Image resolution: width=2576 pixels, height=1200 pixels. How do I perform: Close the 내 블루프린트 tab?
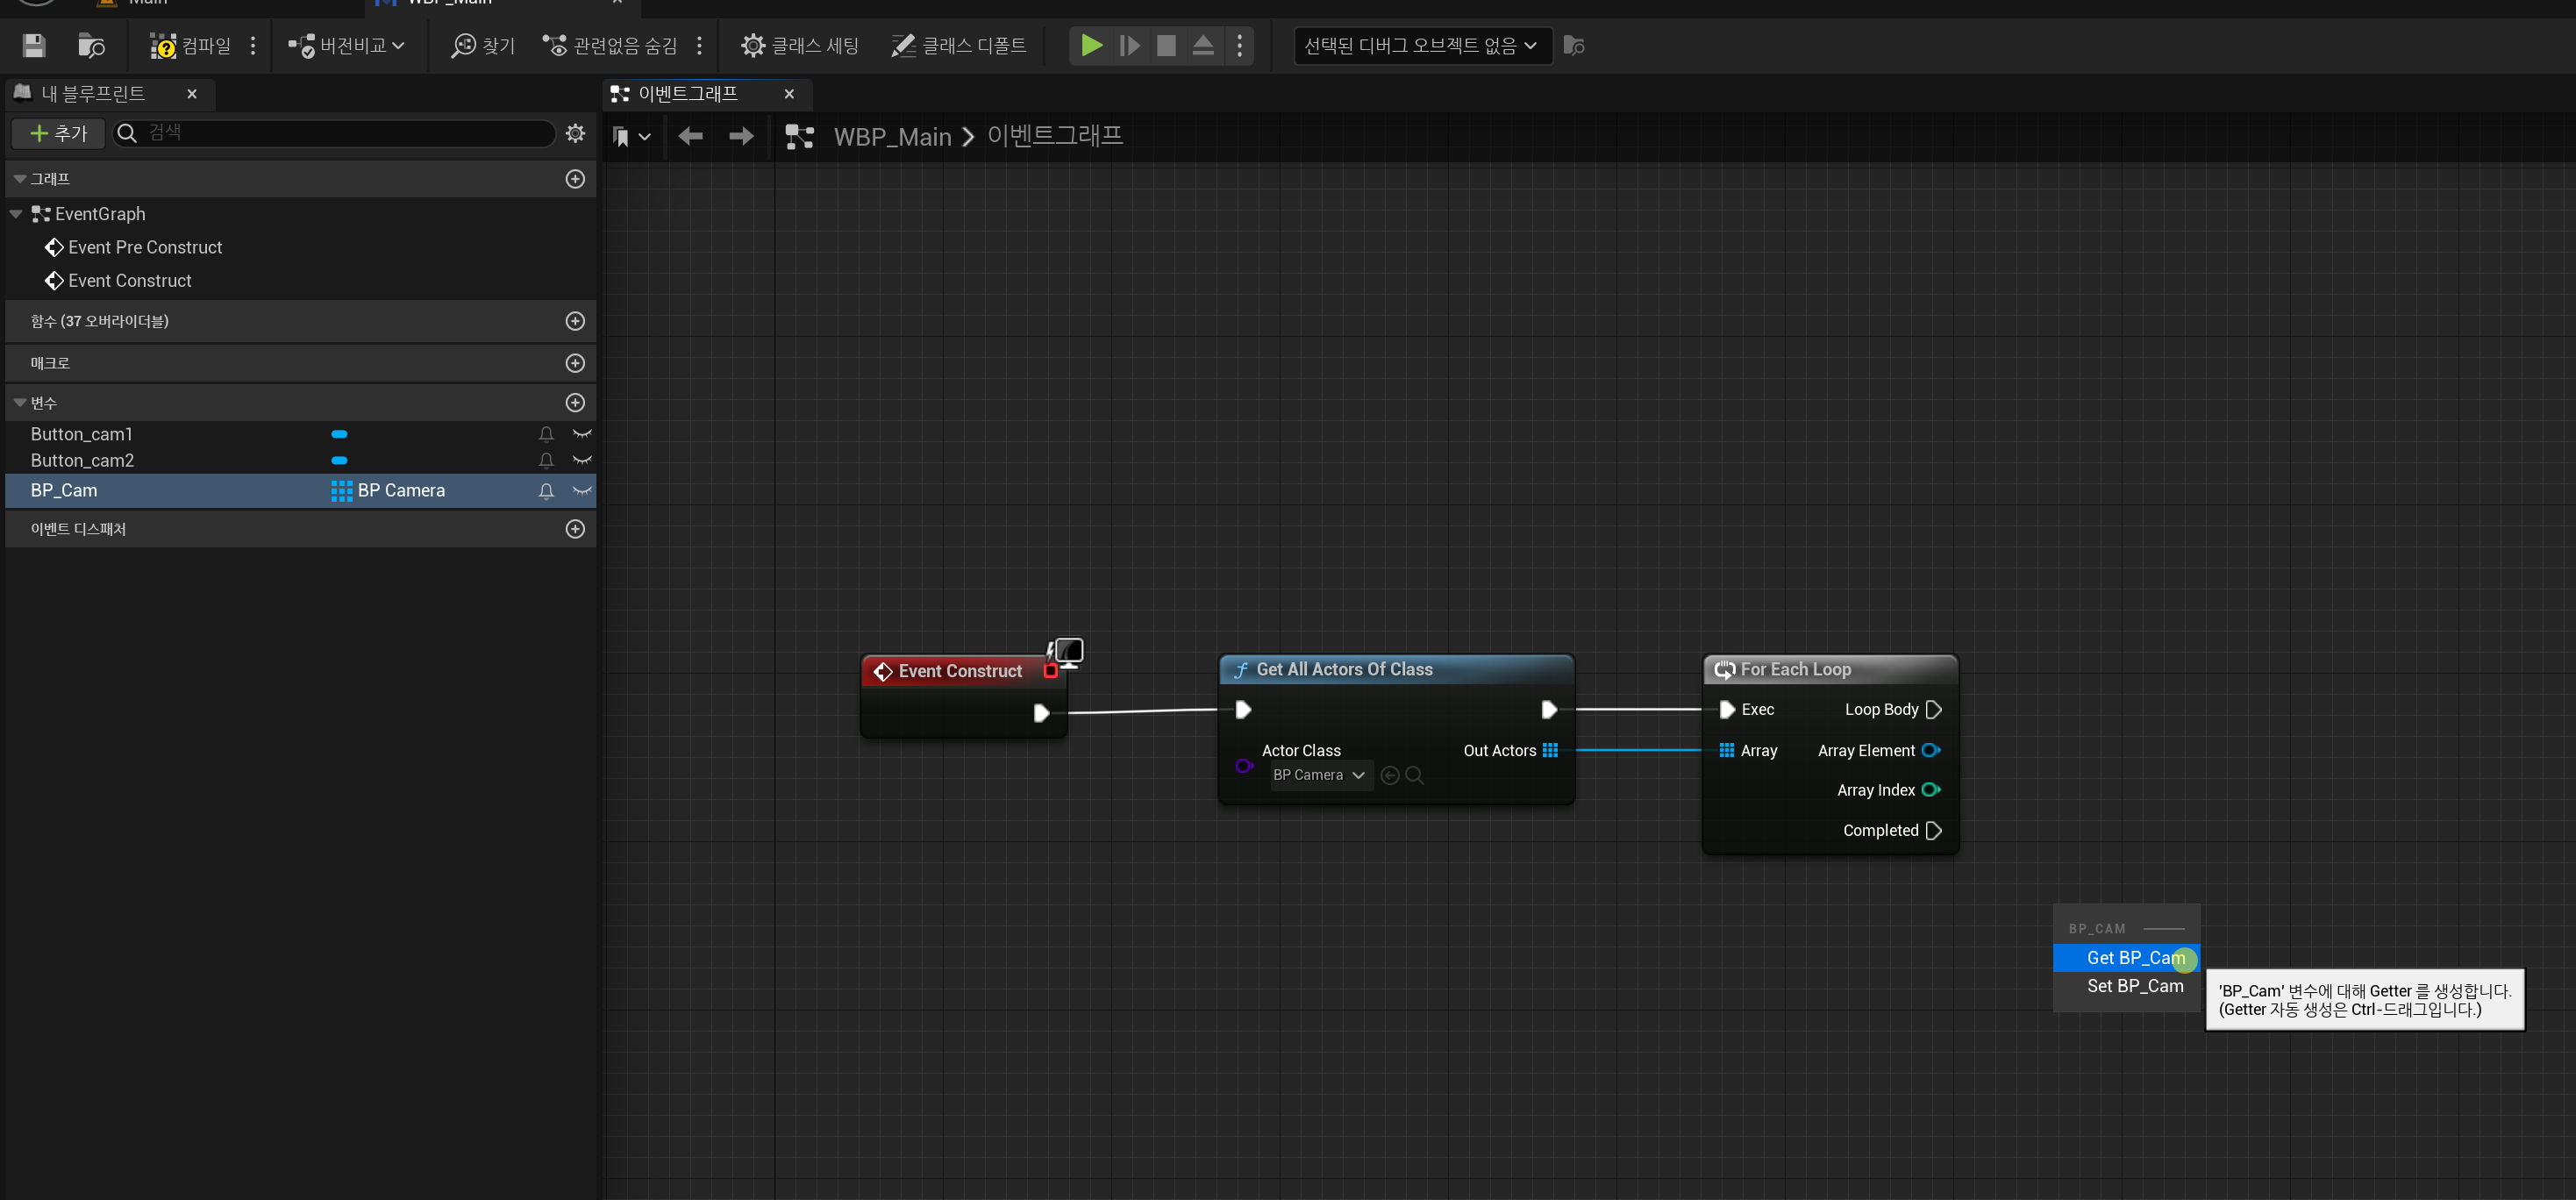click(192, 94)
